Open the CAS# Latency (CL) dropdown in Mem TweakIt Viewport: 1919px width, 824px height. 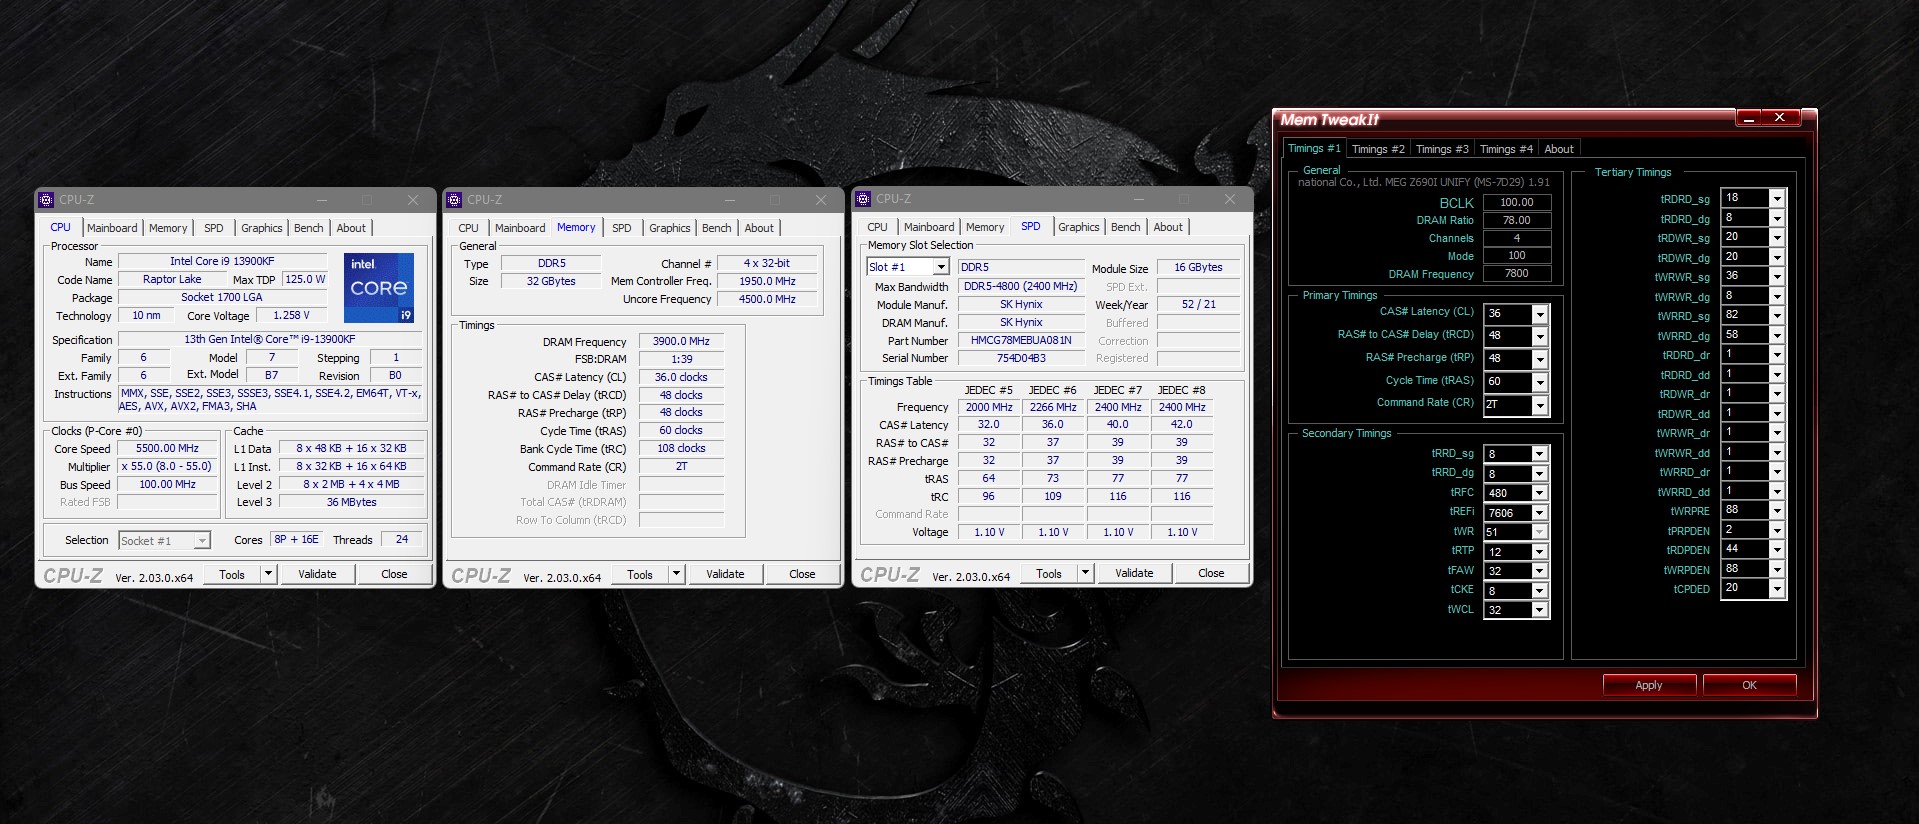click(x=1540, y=314)
